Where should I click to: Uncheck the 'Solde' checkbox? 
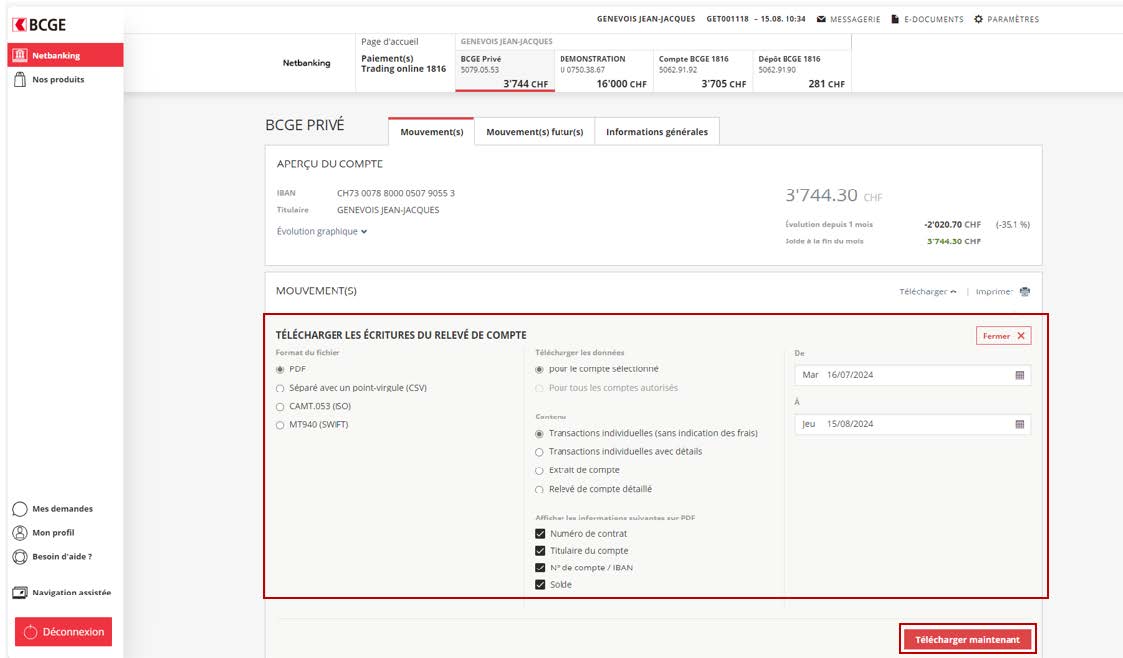click(540, 585)
